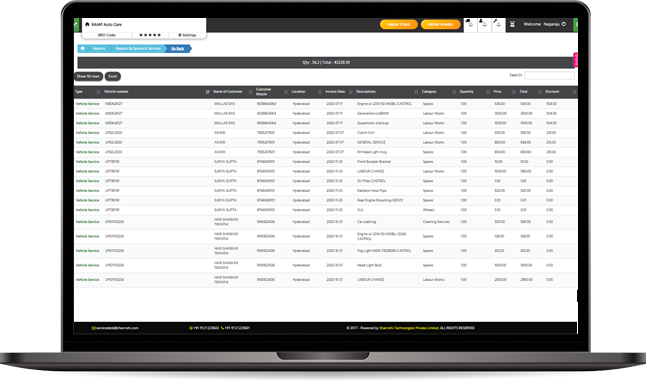Click ASHOK in the Clutch O/H row
The image size is (646, 381).
[x=220, y=133]
